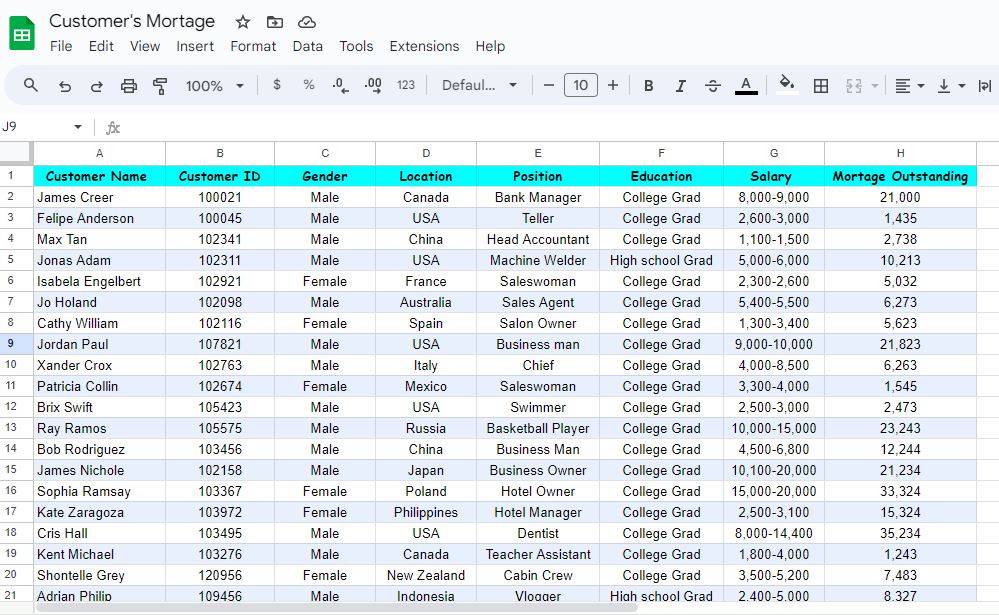999x615 pixels.
Task: Click the select all corner box
Action: (15, 153)
